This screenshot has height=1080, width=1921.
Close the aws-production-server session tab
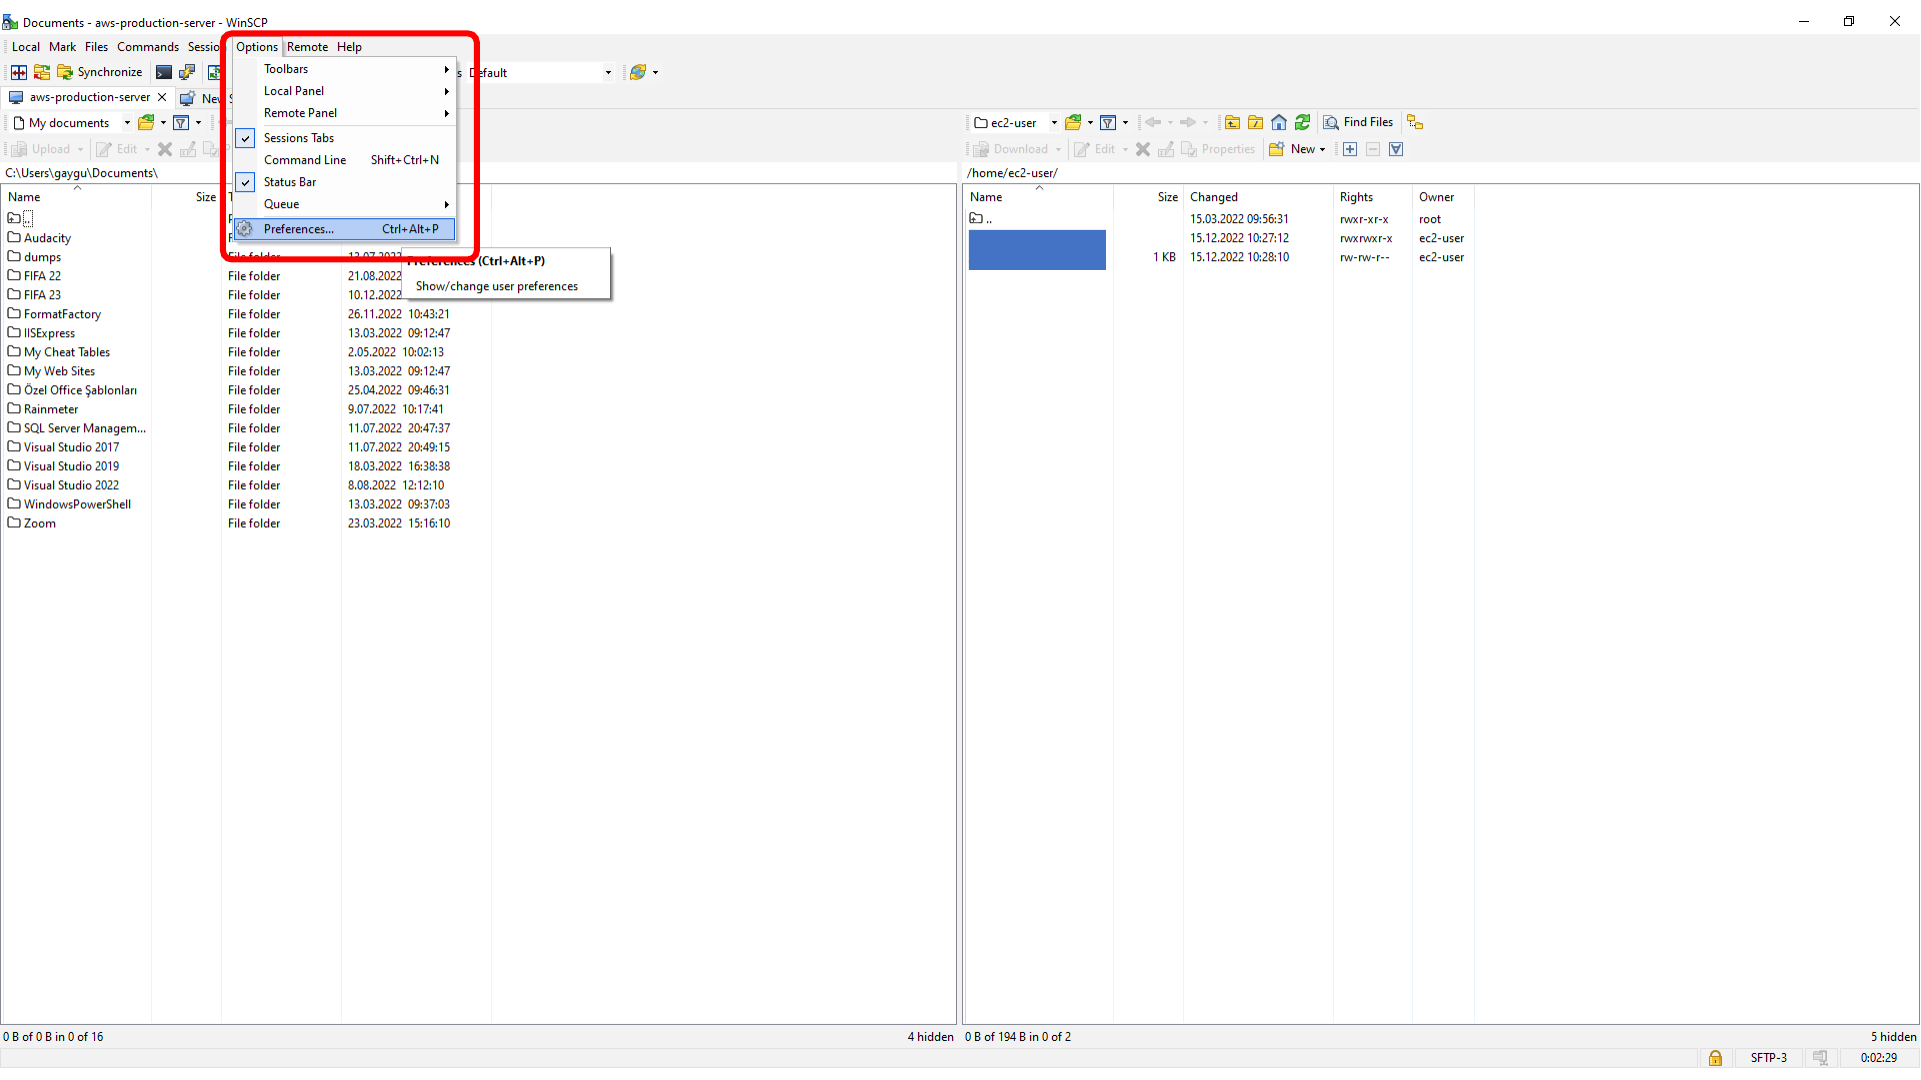162,97
